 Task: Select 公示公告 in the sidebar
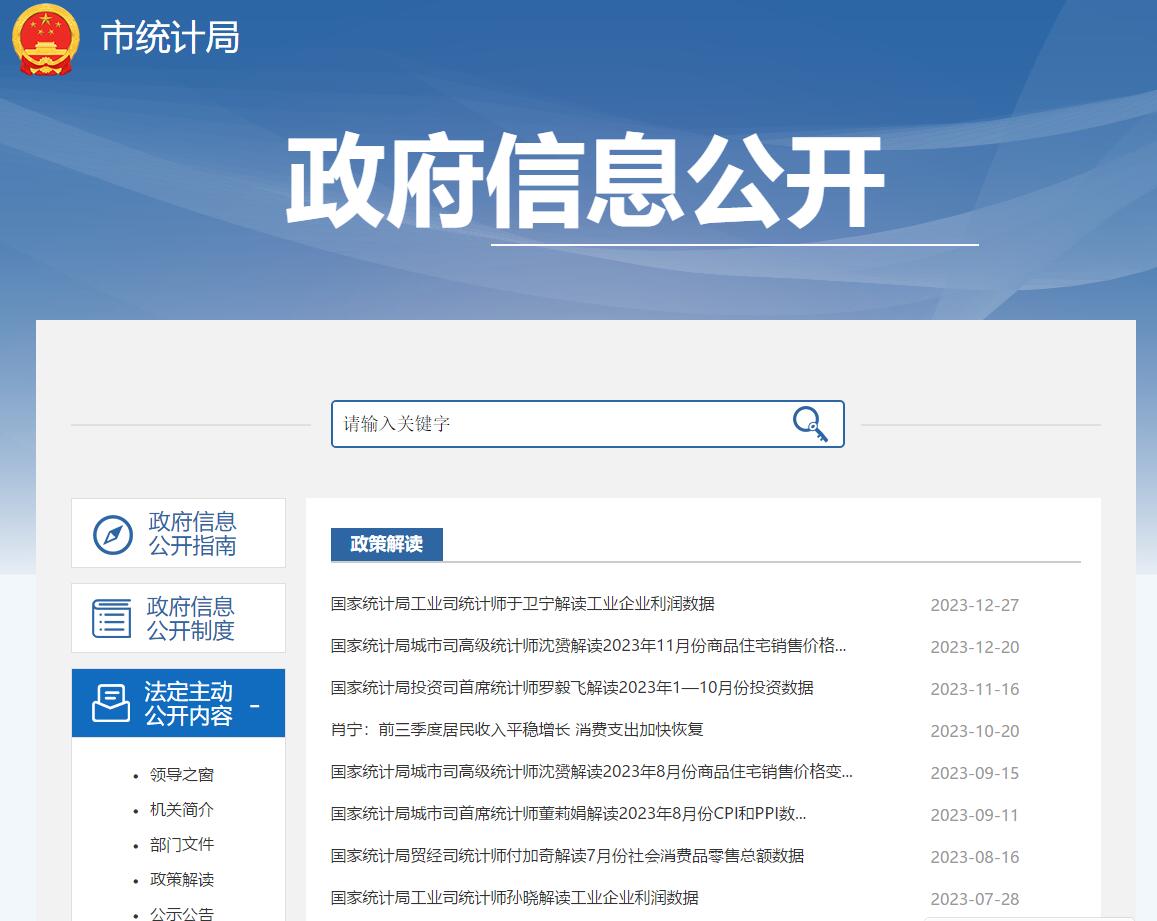coord(182,912)
